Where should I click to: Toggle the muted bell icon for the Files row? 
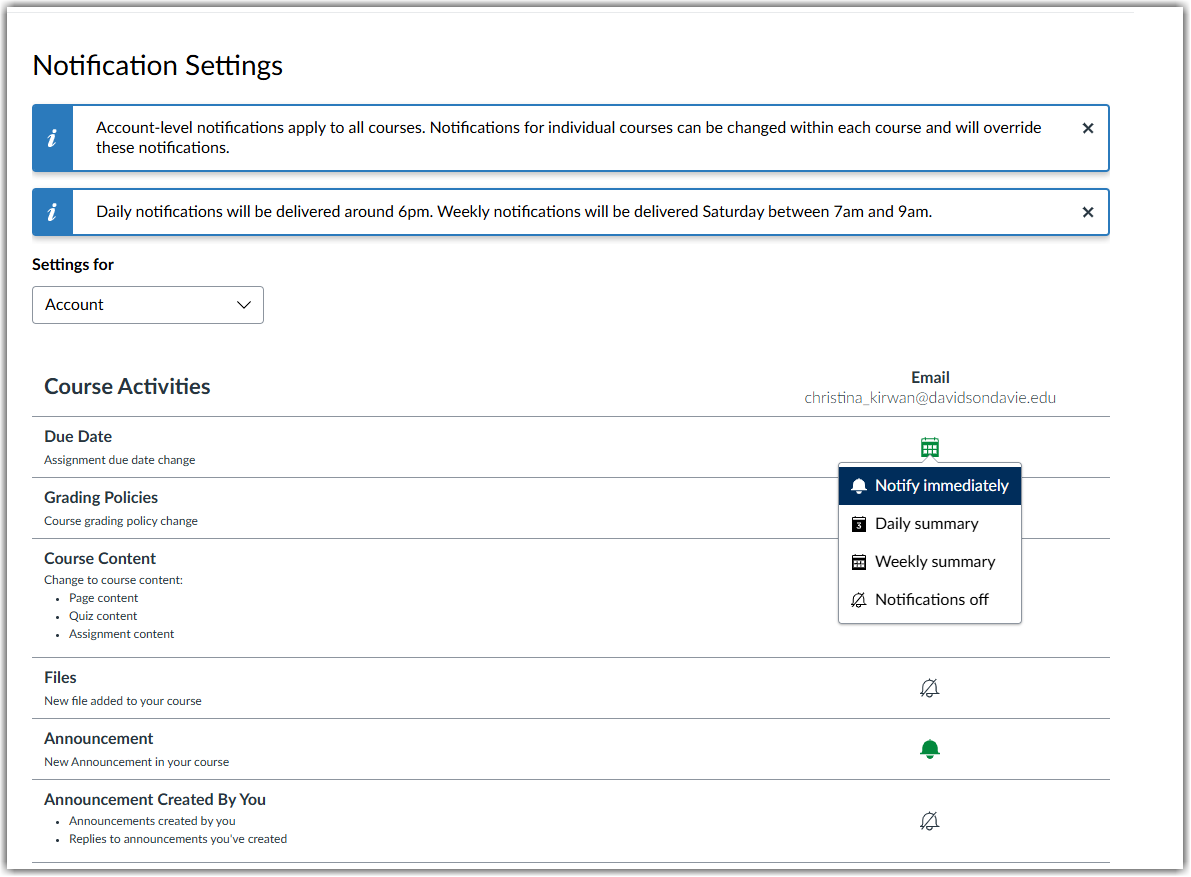click(x=930, y=688)
